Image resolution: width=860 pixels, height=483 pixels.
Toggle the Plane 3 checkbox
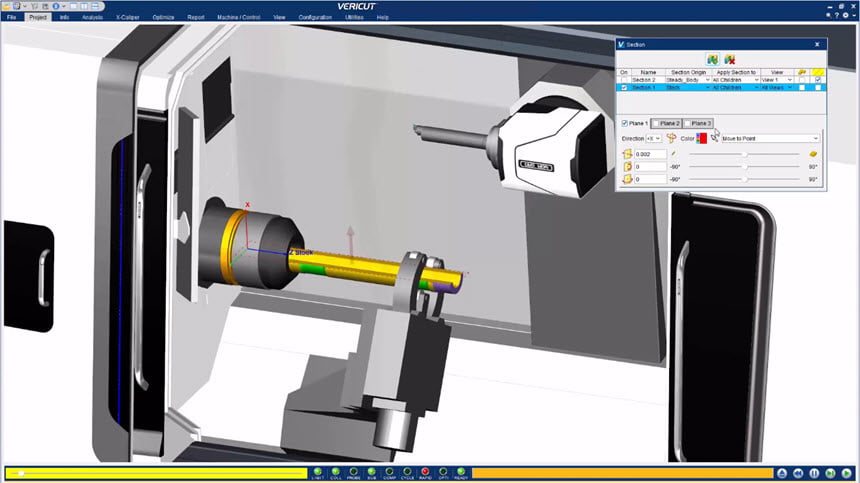click(687, 123)
